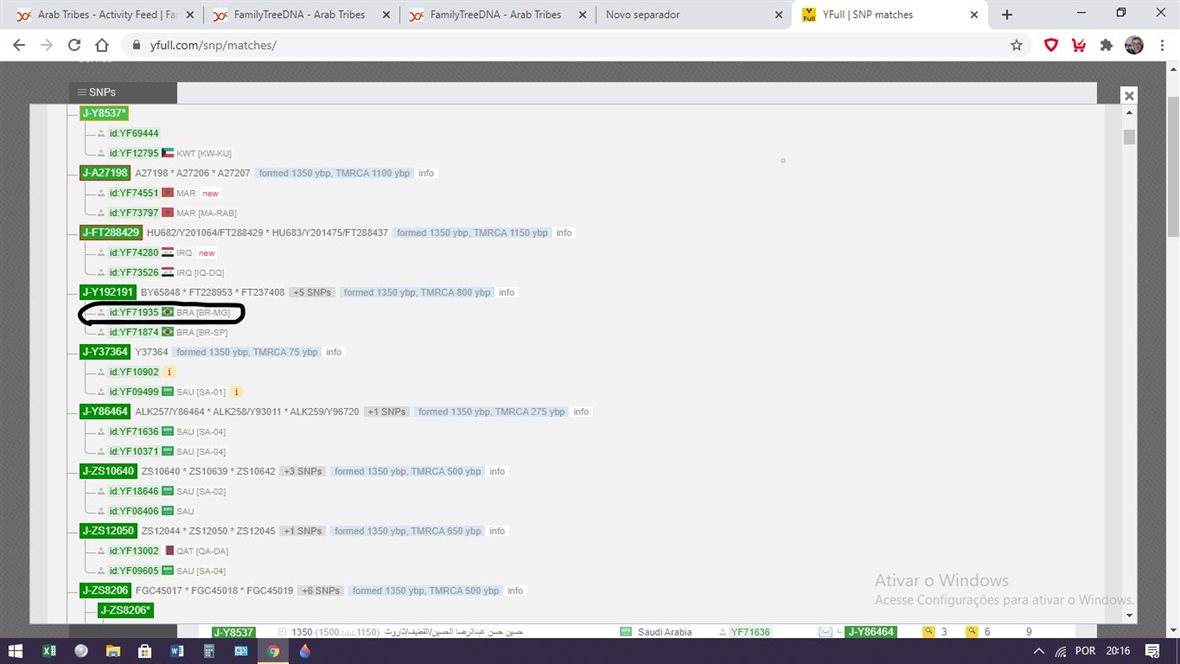Image resolution: width=1180 pixels, height=664 pixels.
Task: Close the SNP matches panel with X
Action: coord(1129,96)
